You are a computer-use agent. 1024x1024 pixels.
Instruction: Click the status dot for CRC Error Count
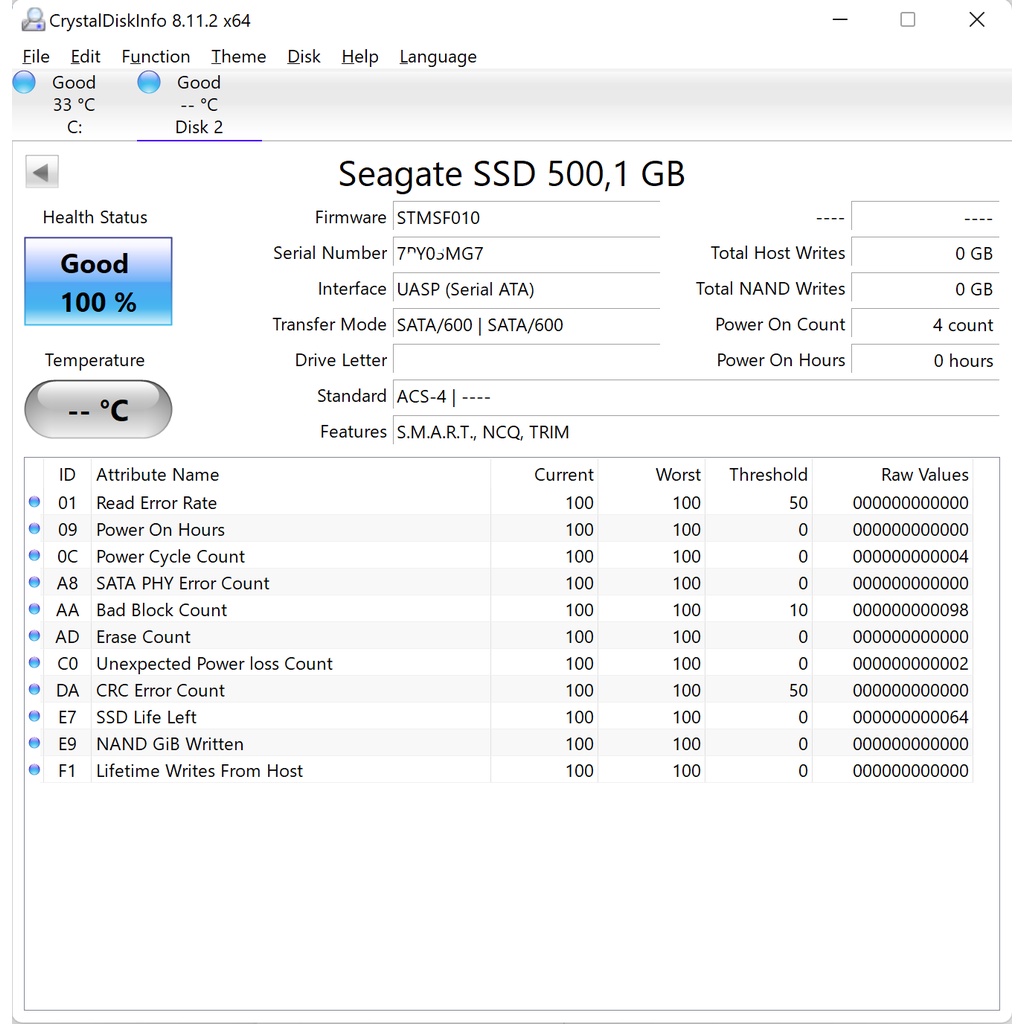[x=35, y=689]
